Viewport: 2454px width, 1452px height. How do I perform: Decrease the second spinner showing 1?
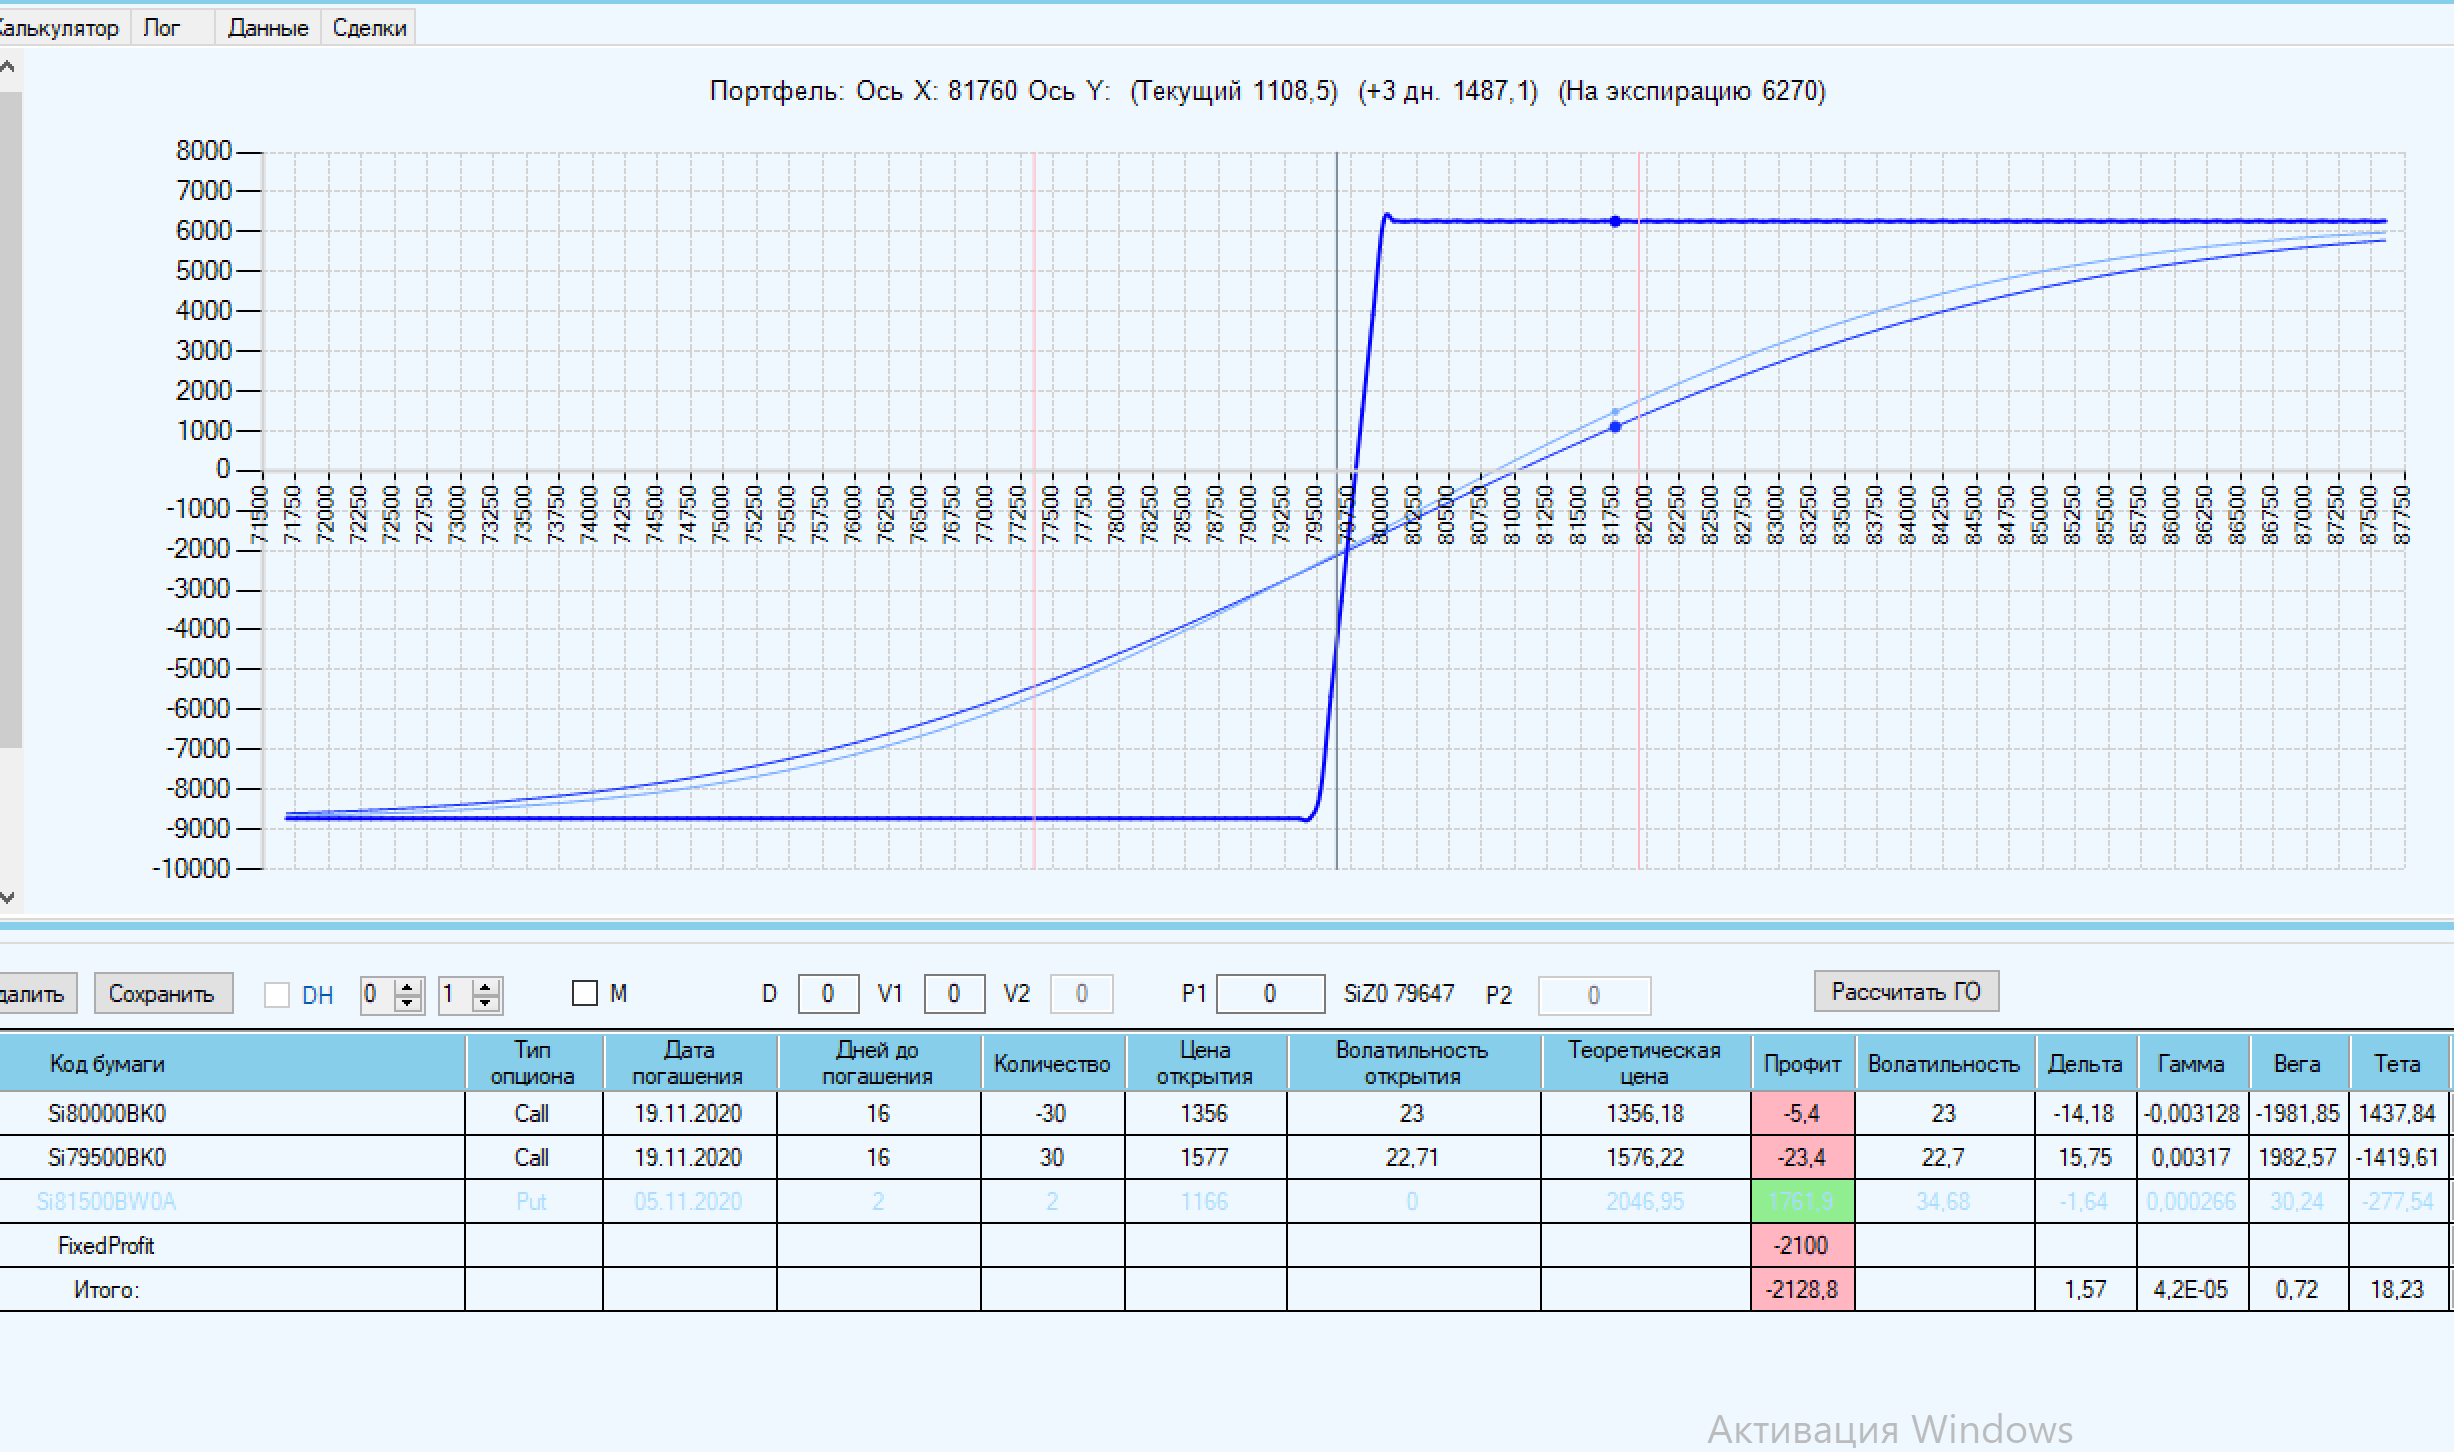pos(486,1002)
